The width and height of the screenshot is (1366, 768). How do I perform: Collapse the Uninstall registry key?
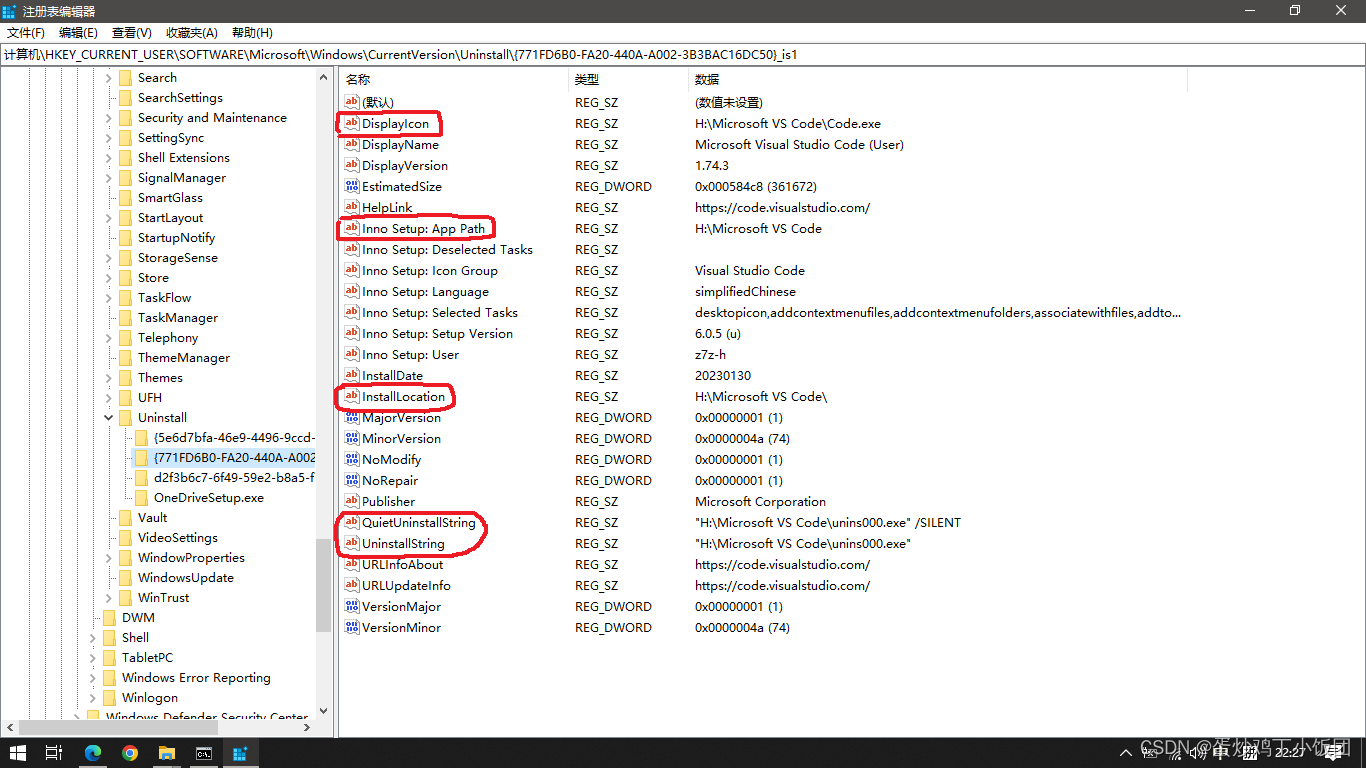pos(109,417)
